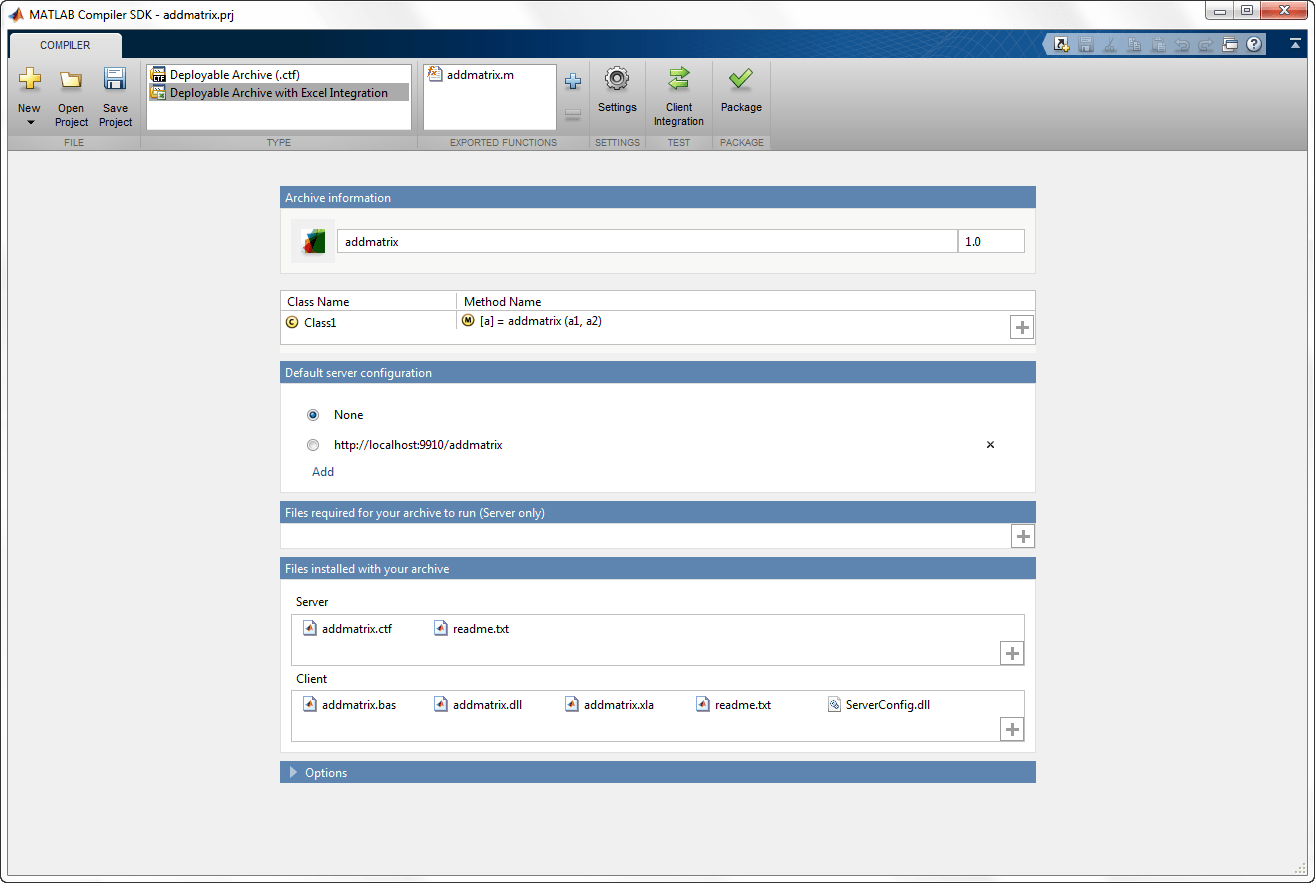This screenshot has height=883, width=1315.
Task: Click the Open Project folder icon
Action: click(71, 80)
